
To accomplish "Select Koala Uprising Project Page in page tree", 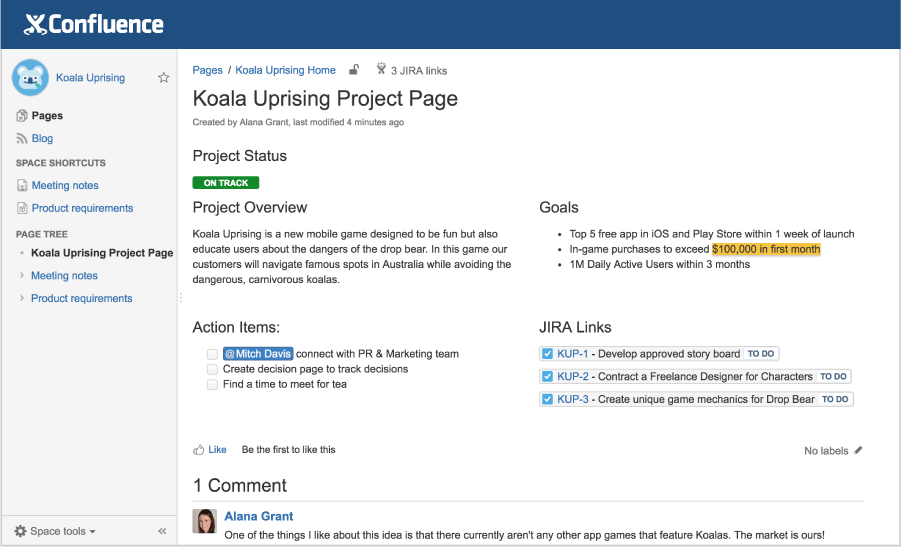I will [x=102, y=253].
